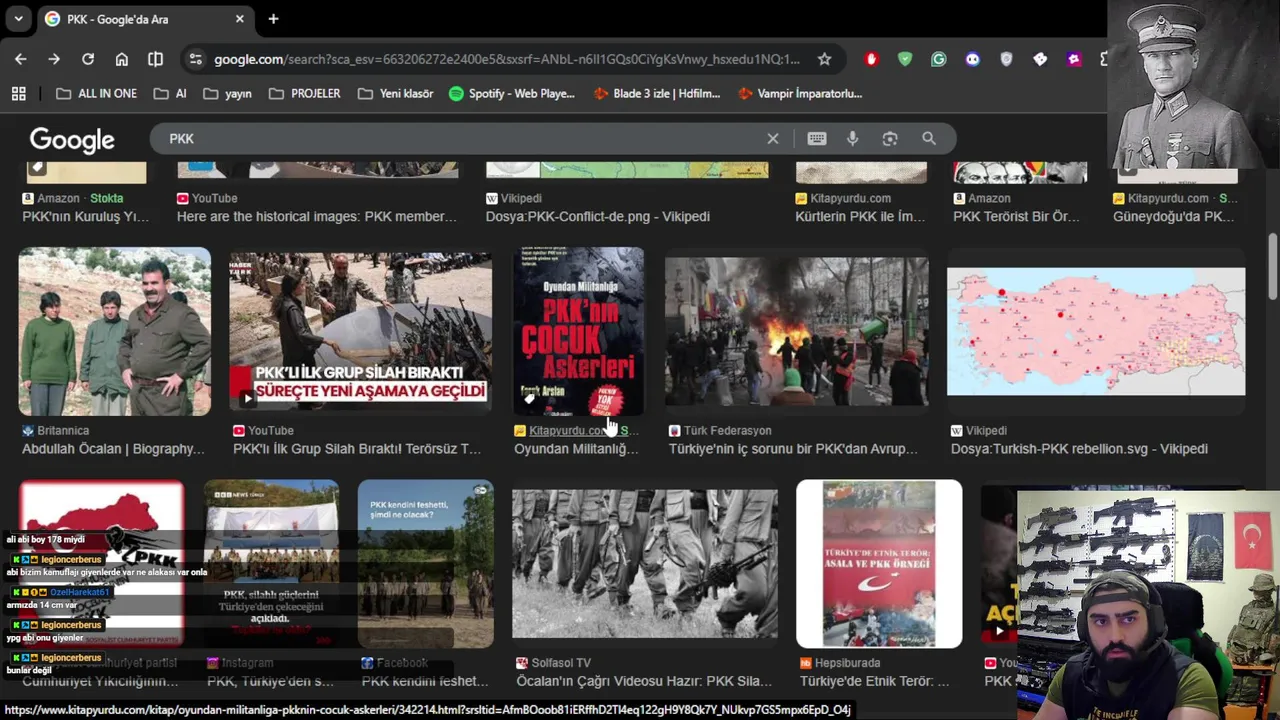Start voice search with microphone
Viewport: 1280px width, 720px height.
coord(852,138)
